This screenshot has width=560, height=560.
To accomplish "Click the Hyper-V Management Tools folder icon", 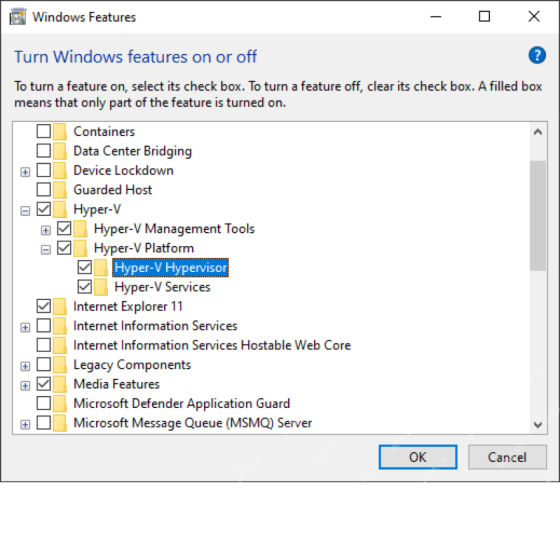I will pyautogui.click(x=80, y=229).
